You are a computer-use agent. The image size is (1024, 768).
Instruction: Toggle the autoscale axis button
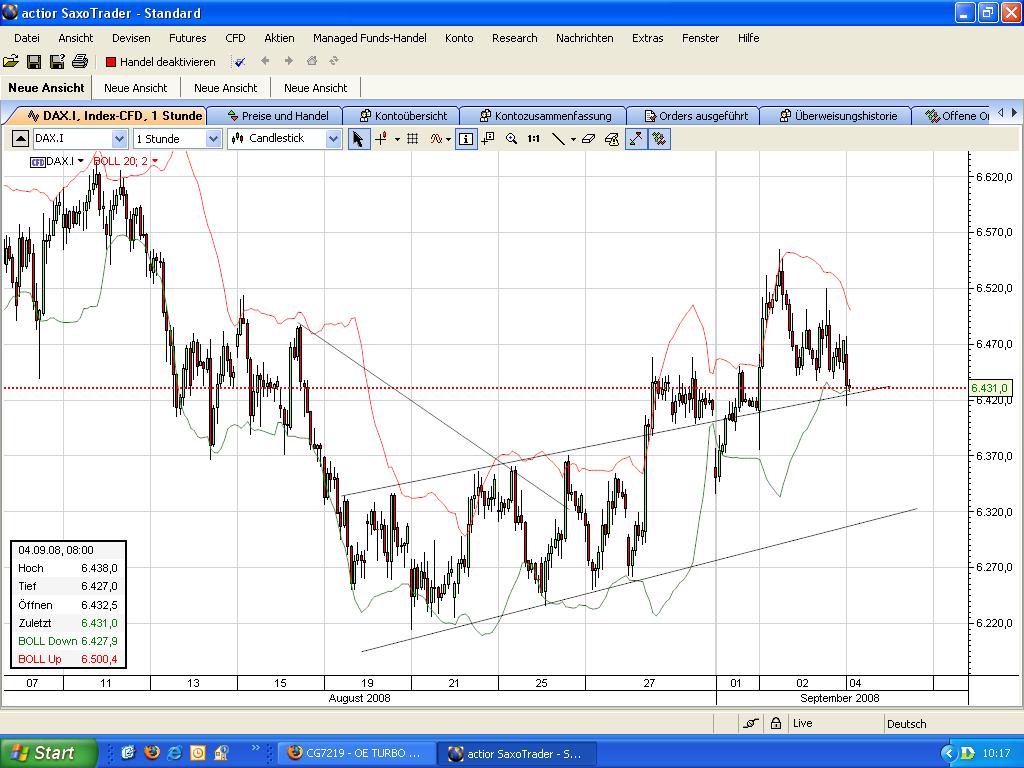tap(636, 139)
